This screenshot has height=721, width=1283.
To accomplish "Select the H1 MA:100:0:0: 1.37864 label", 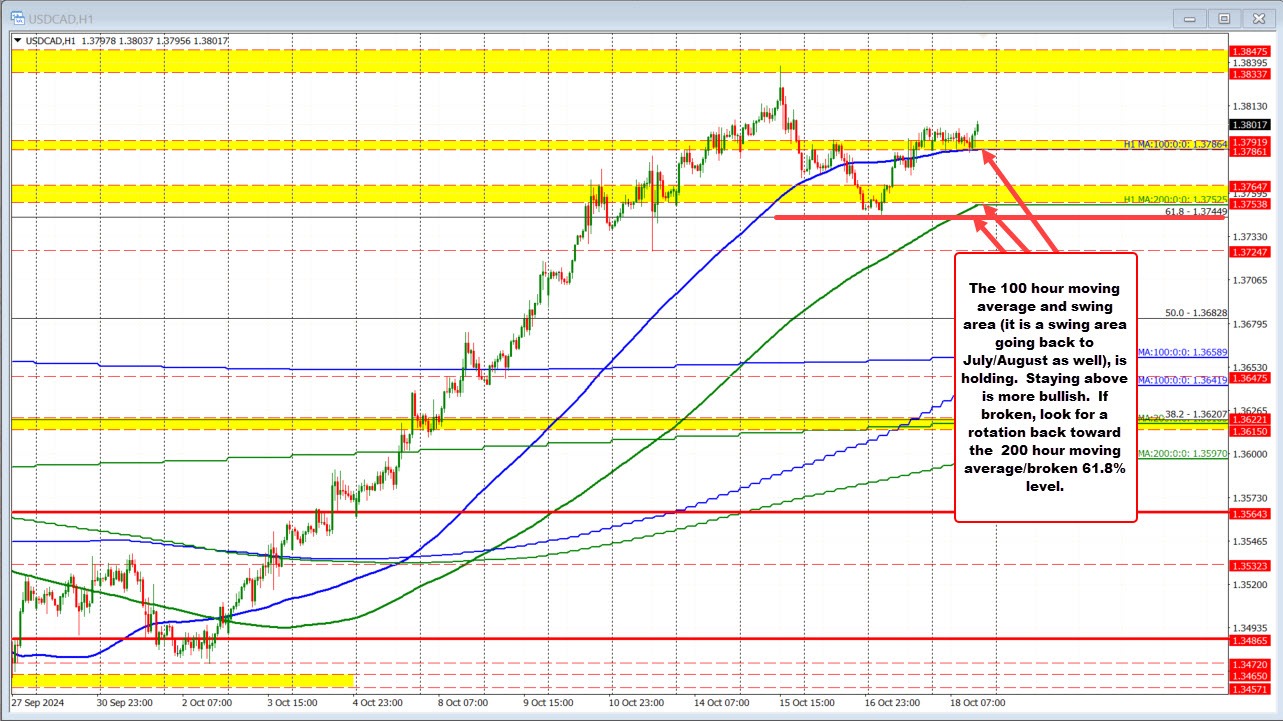I will click(x=1175, y=145).
